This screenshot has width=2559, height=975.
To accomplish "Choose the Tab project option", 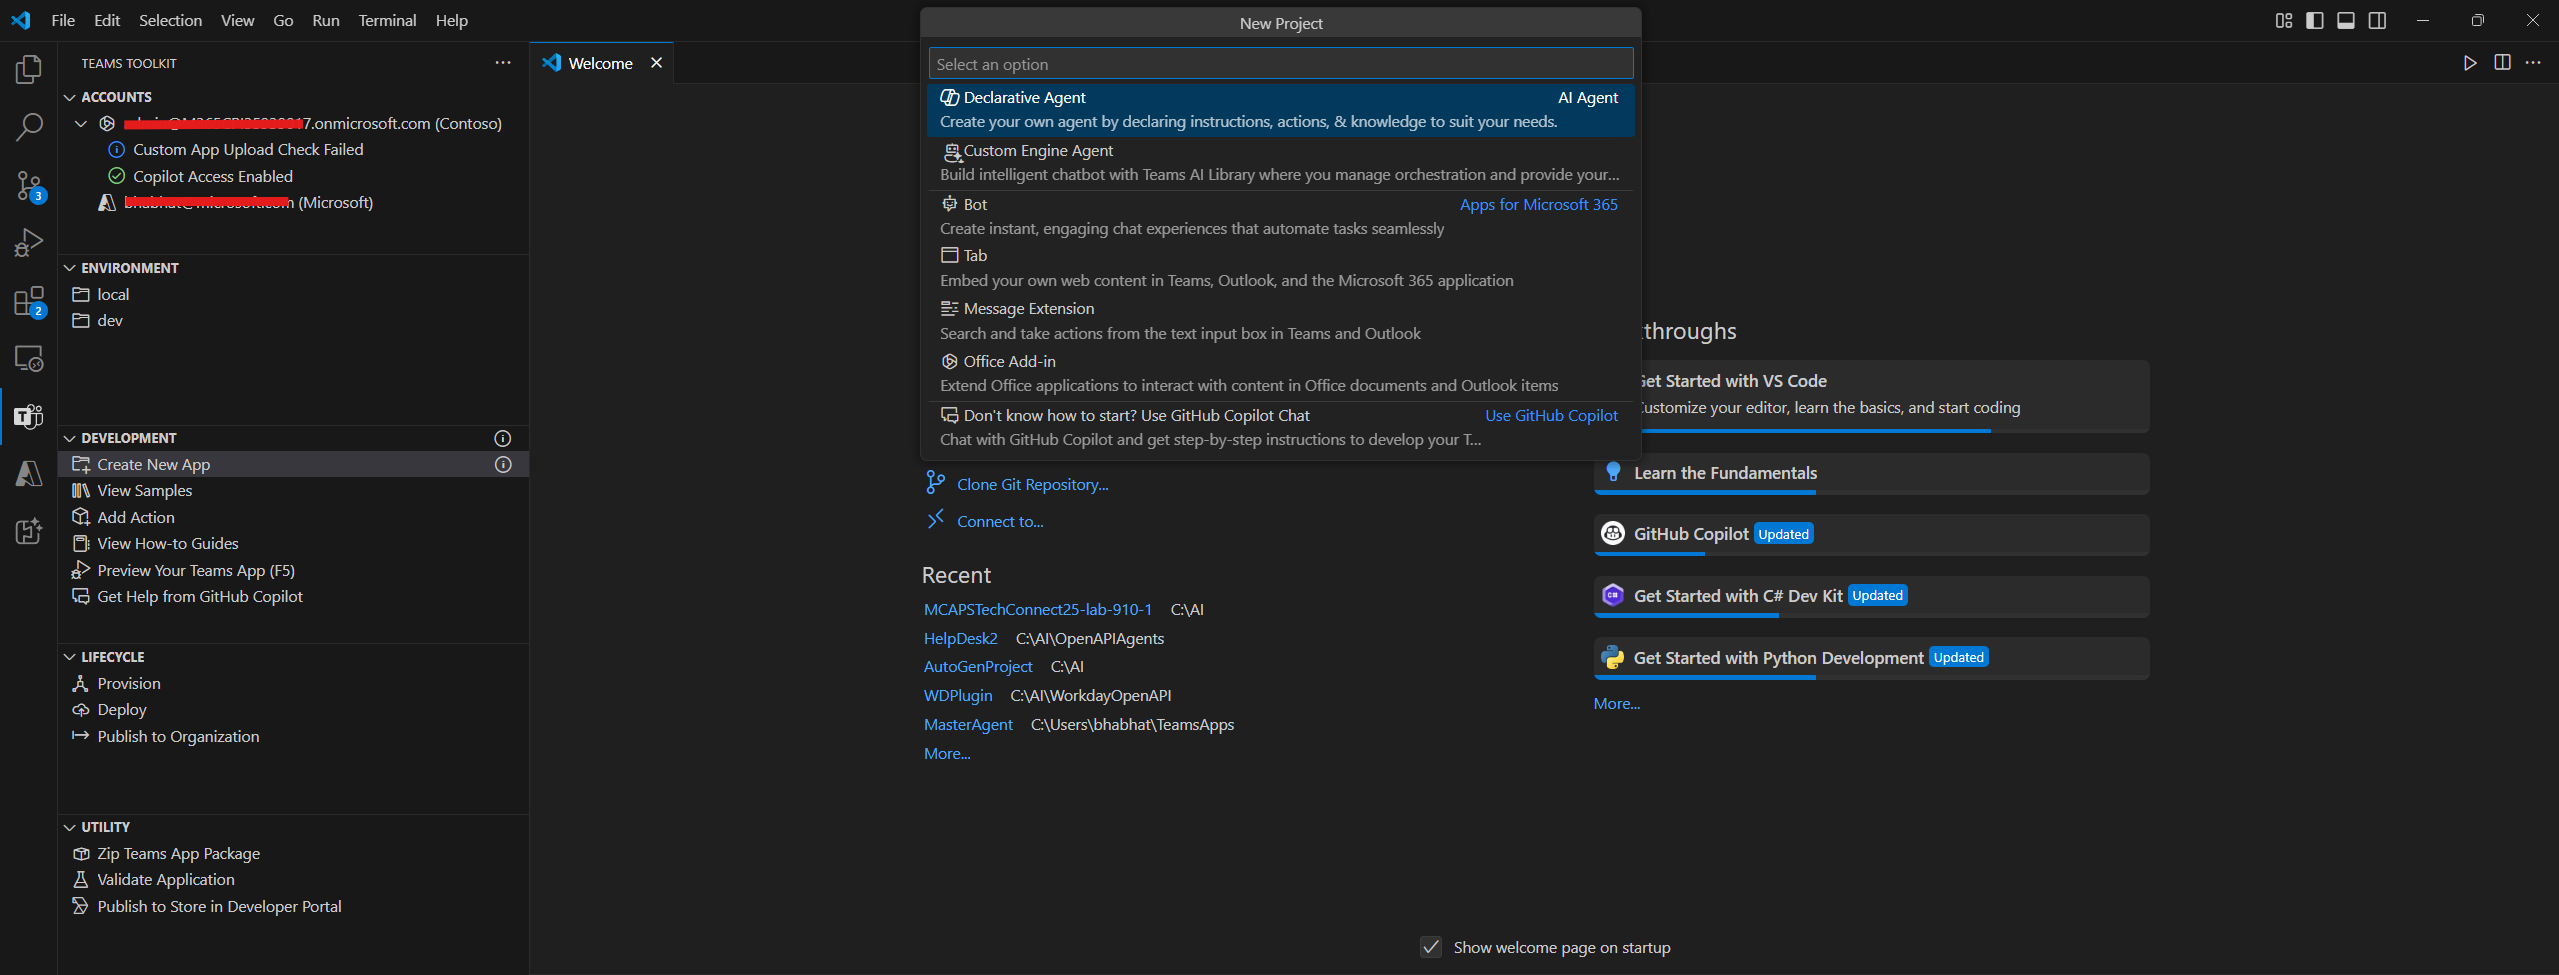I will [1280, 268].
